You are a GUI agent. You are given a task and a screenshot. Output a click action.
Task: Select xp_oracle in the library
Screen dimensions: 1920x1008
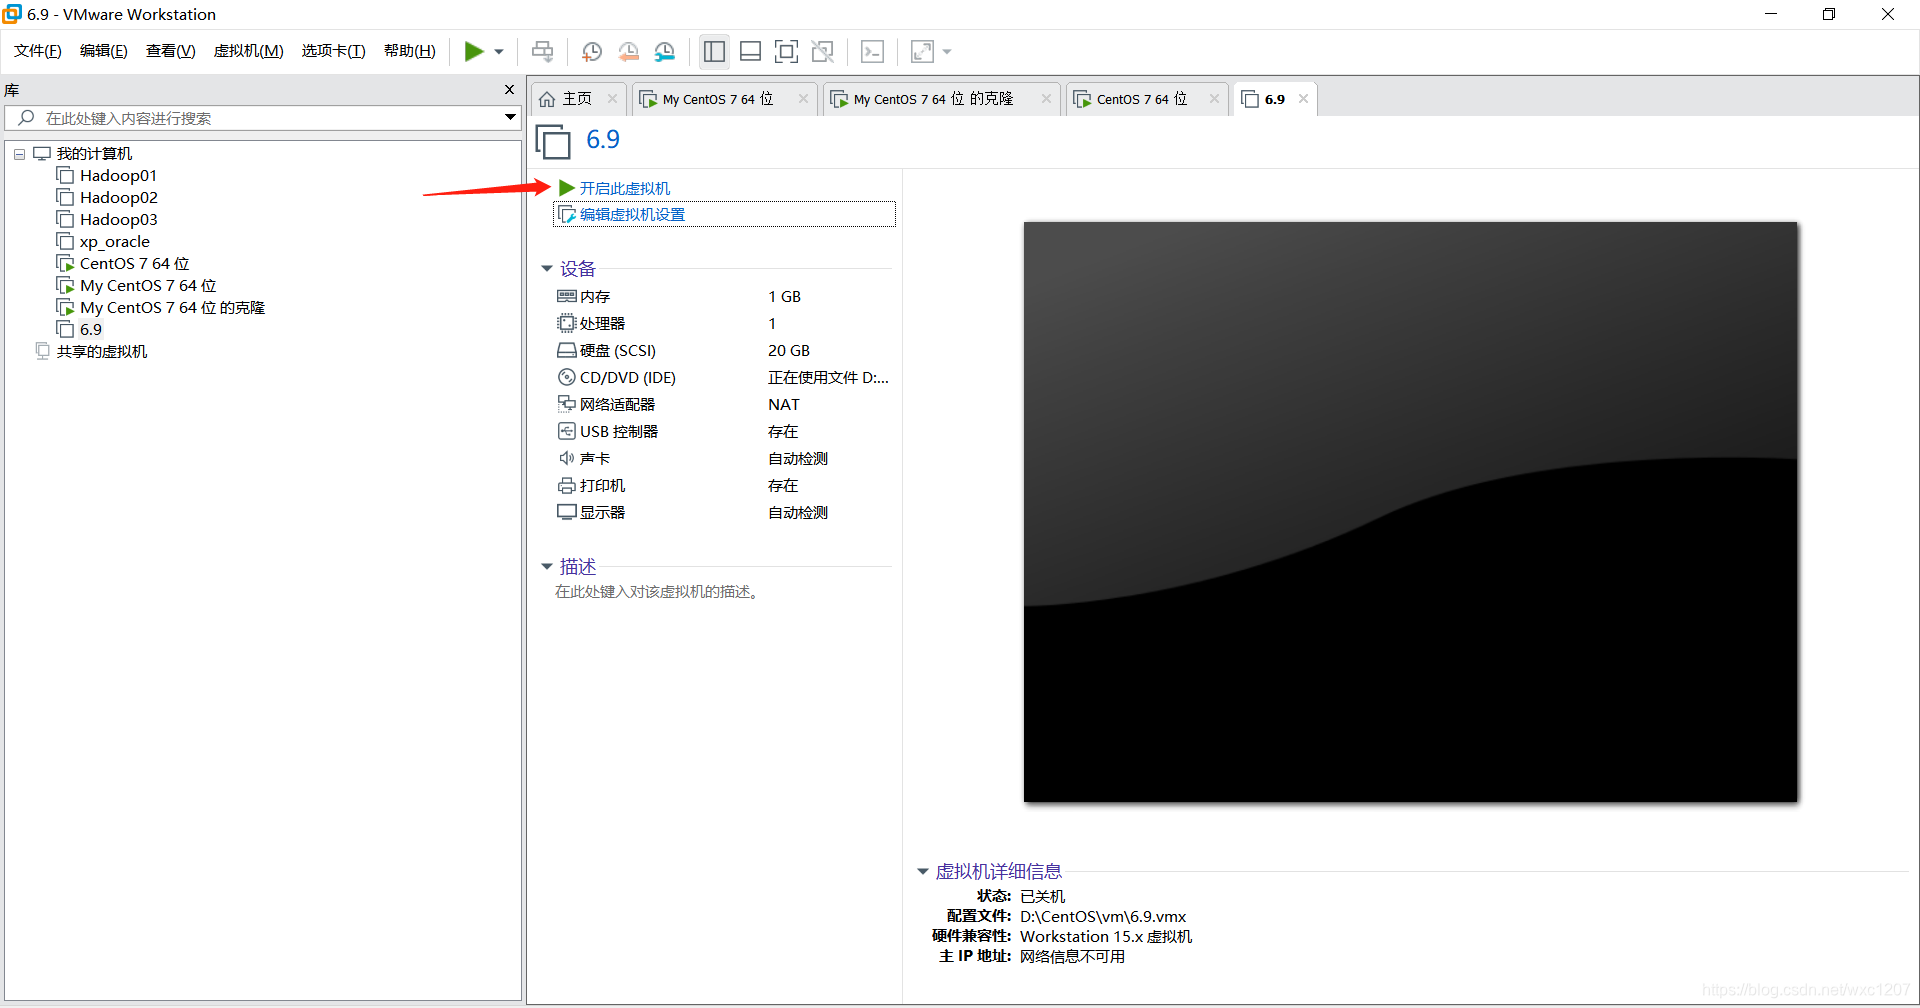[103, 242]
